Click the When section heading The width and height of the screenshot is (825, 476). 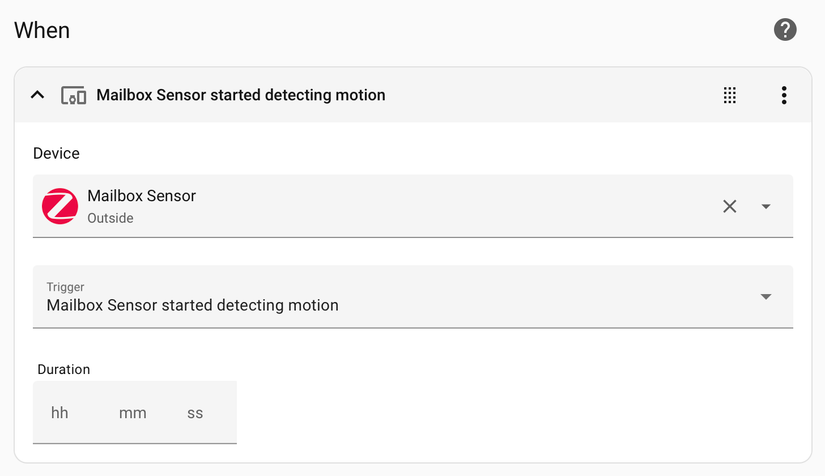(x=42, y=30)
